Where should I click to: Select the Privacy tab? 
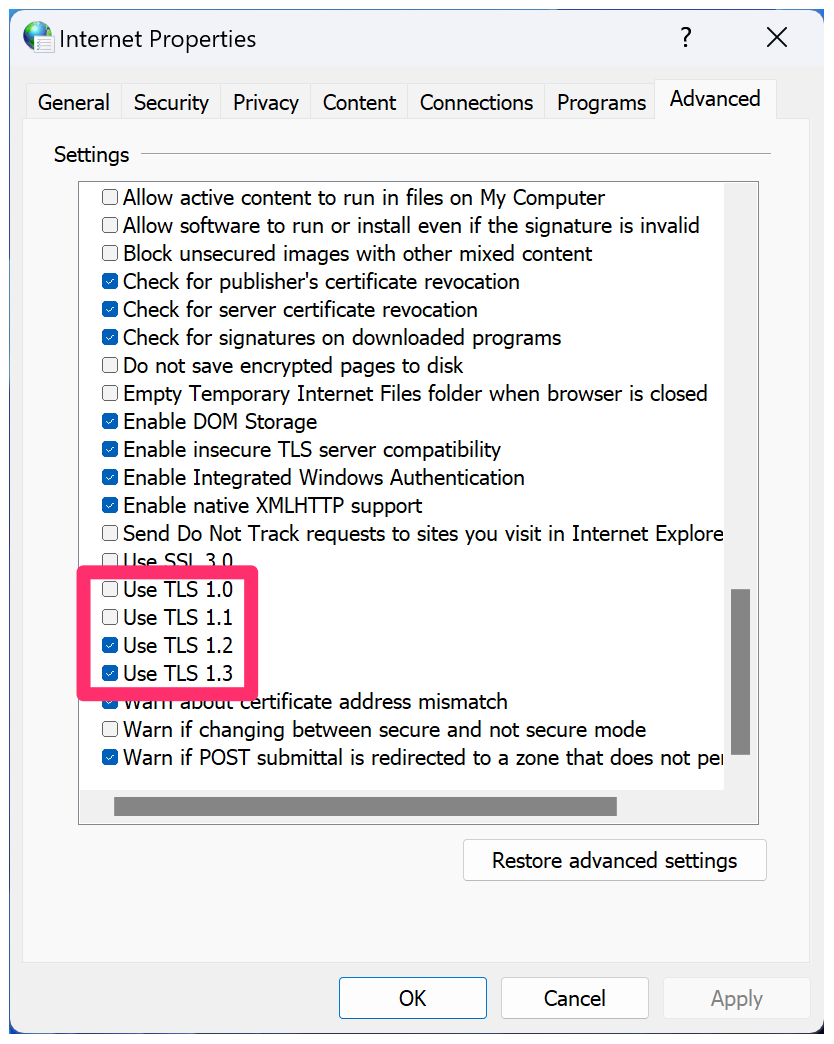click(264, 102)
